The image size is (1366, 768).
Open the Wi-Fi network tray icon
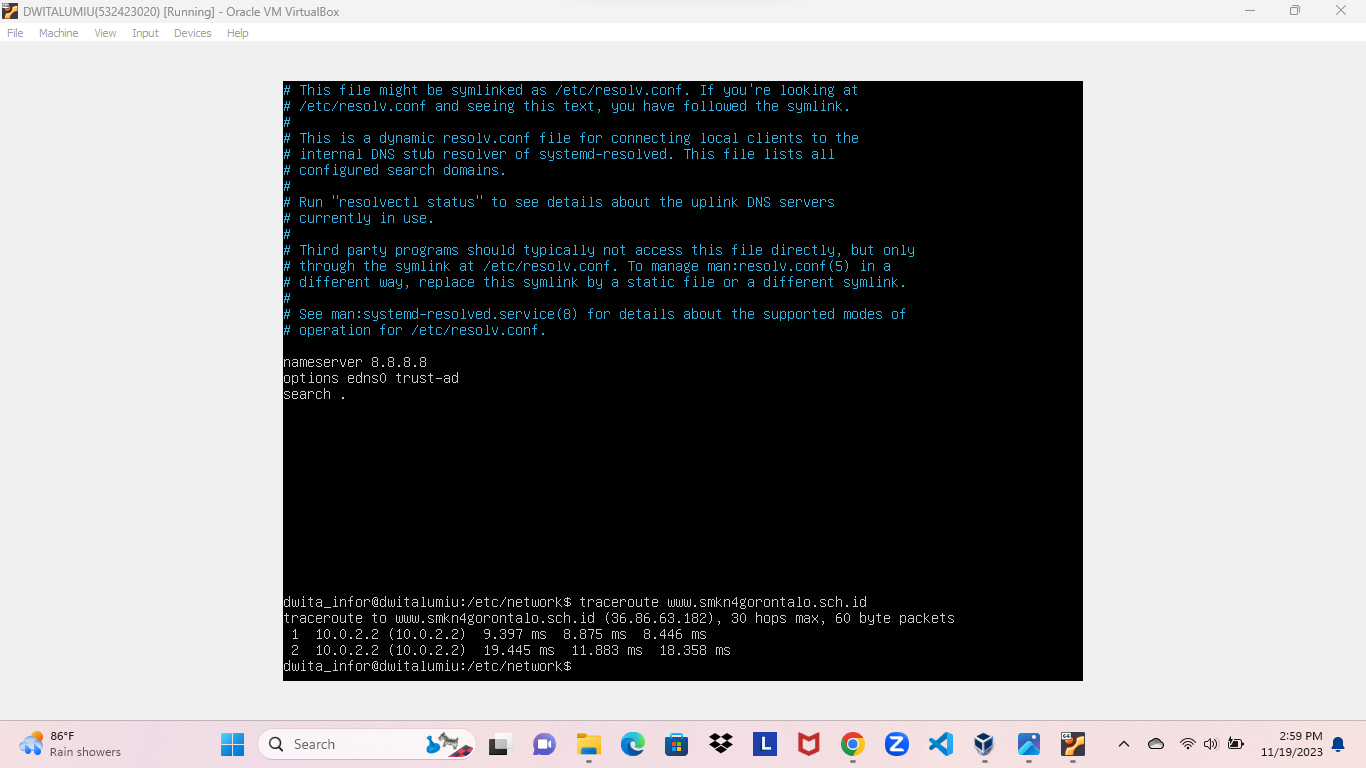1187,744
